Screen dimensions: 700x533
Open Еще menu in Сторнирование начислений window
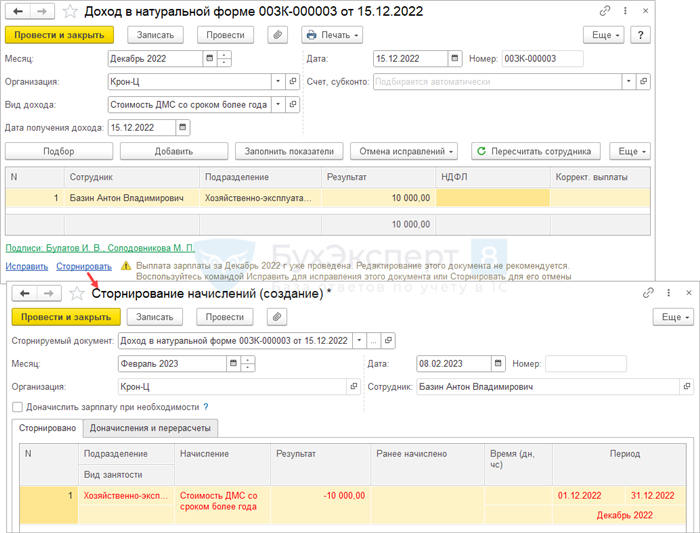673,317
